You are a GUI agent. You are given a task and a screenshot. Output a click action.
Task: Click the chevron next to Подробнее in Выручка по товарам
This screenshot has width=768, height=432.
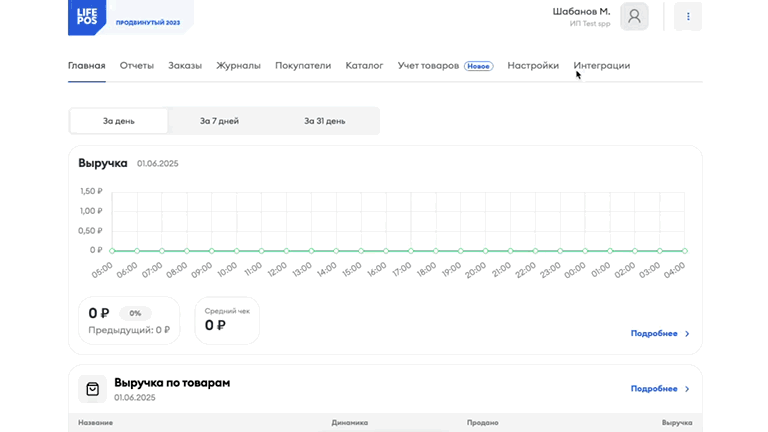(x=687, y=389)
